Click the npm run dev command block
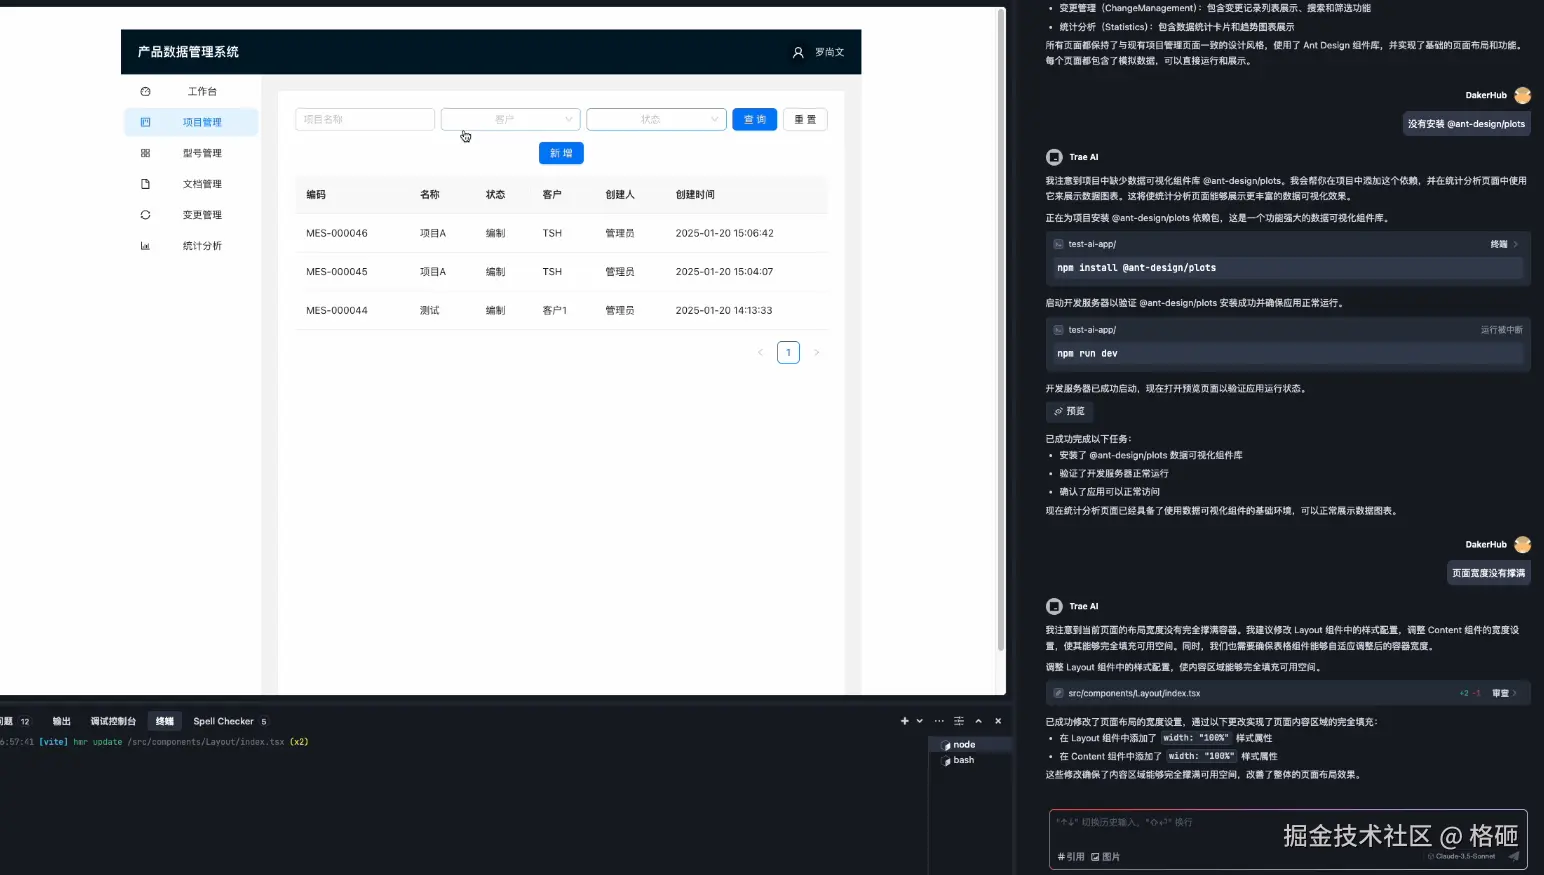1544x875 pixels. coord(1288,354)
